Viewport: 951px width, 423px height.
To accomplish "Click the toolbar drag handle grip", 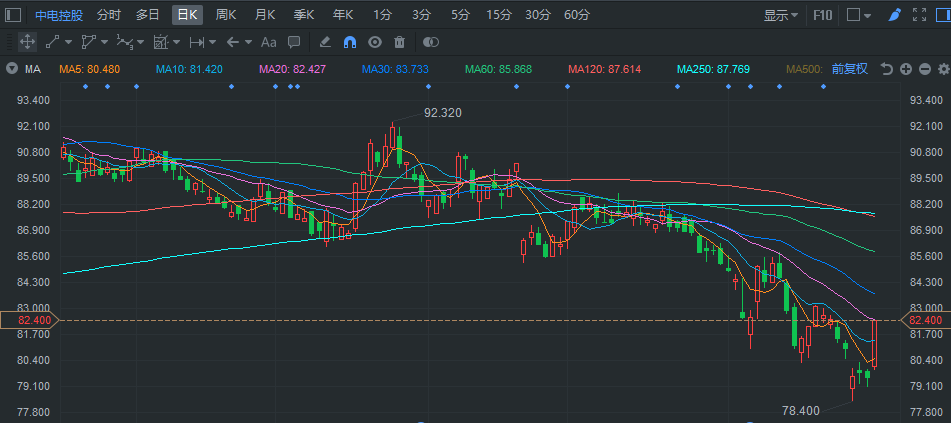I will click(8, 42).
